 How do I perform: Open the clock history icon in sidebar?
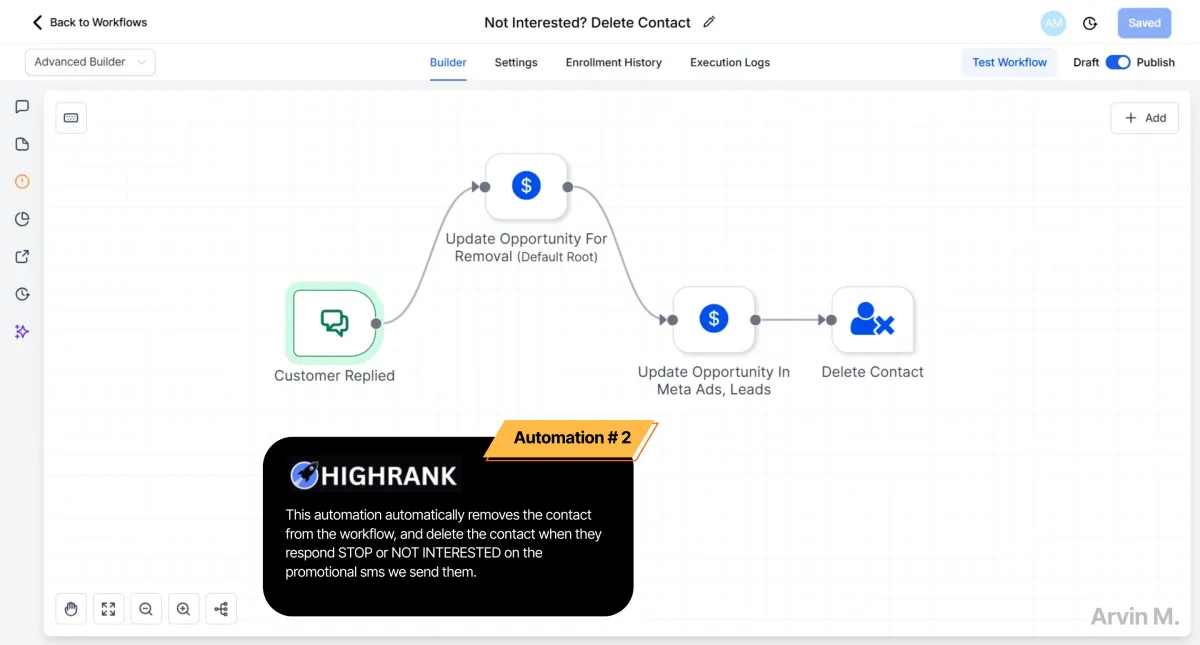(22, 294)
